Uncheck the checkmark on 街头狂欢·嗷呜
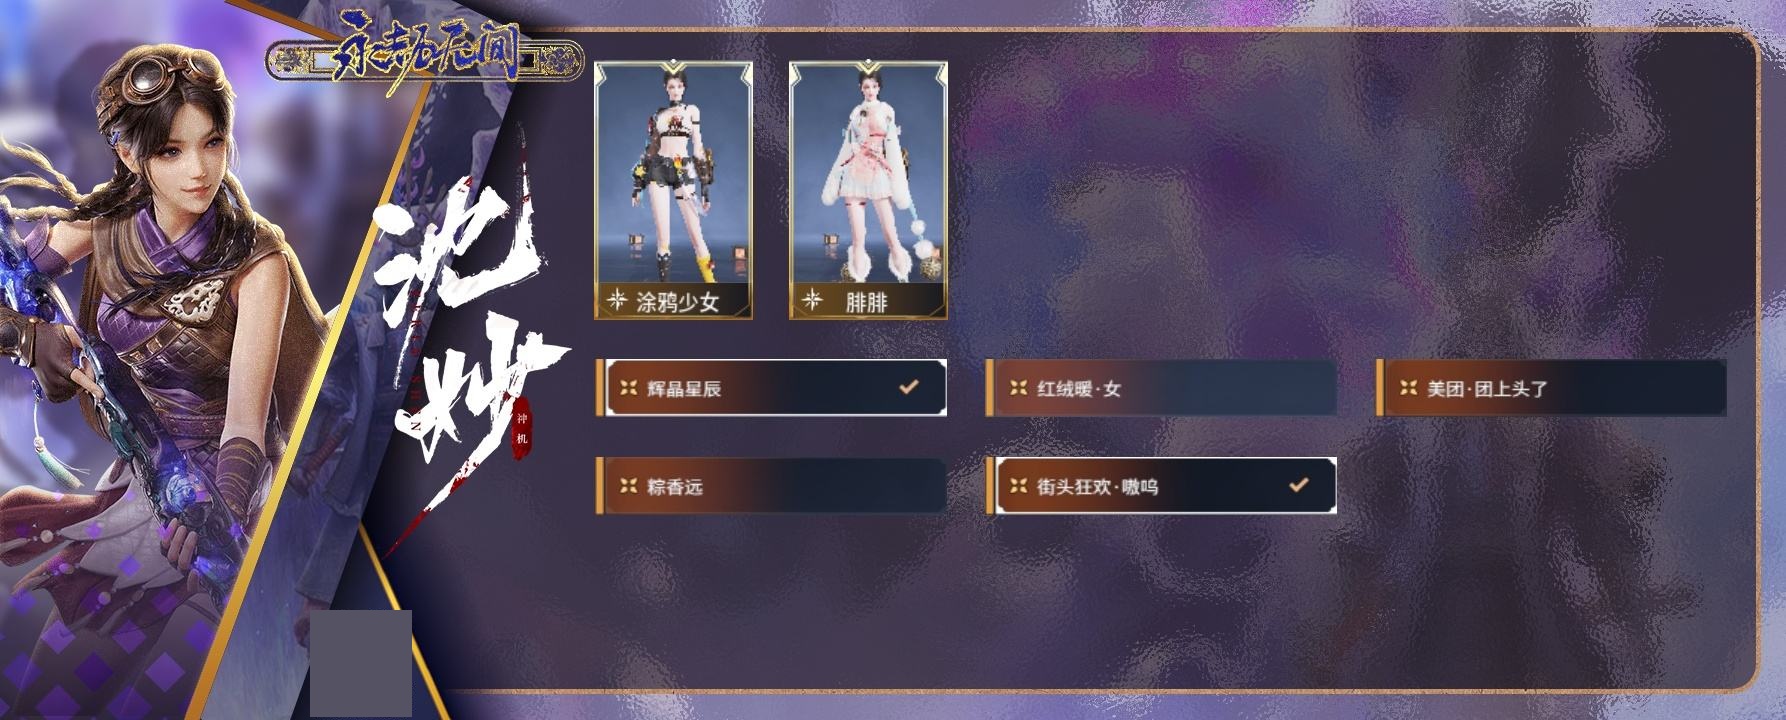The height and width of the screenshot is (720, 1786). (x=1298, y=485)
